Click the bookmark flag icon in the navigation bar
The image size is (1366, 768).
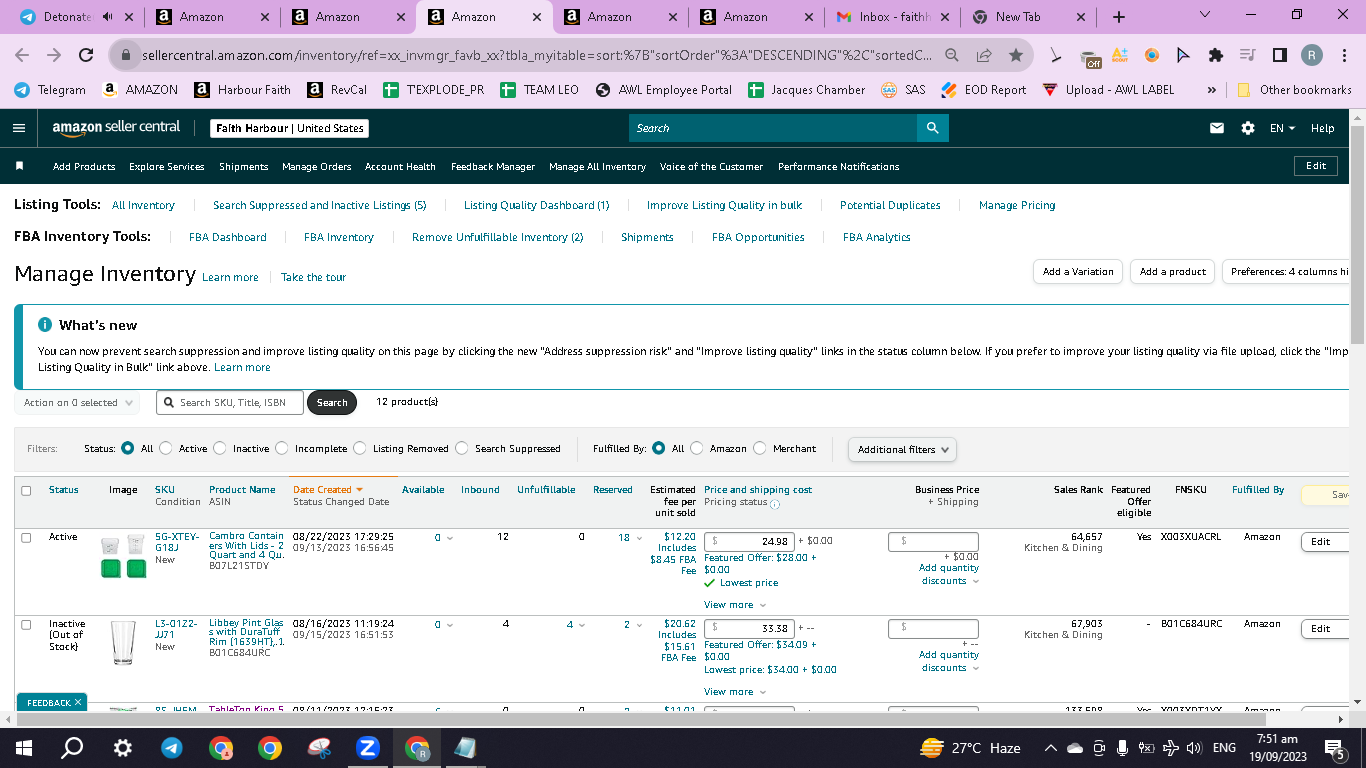pos(19,166)
